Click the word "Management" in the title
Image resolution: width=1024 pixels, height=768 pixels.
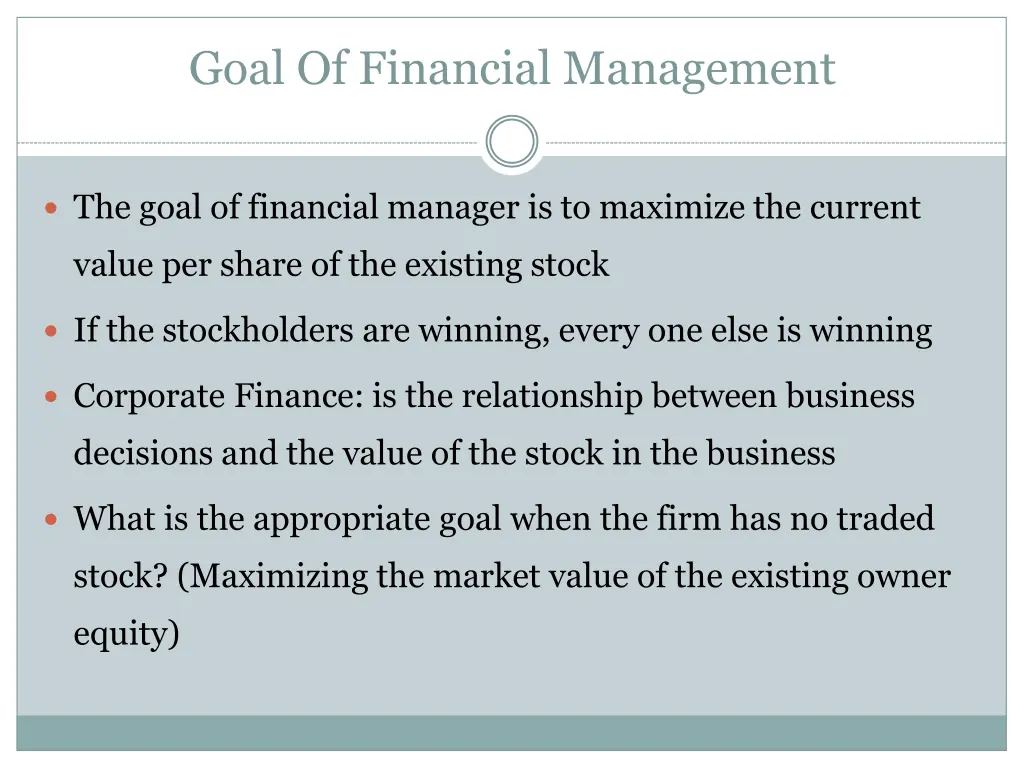tap(698, 69)
